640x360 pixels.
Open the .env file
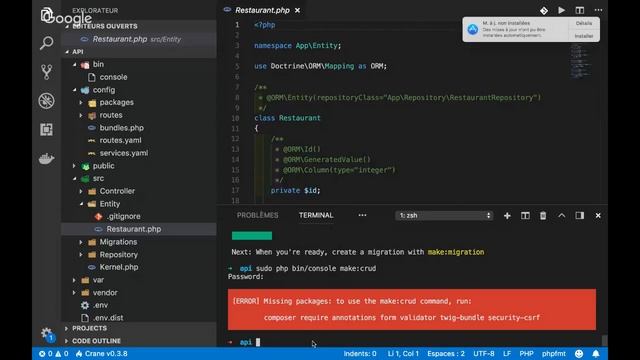click(100, 305)
